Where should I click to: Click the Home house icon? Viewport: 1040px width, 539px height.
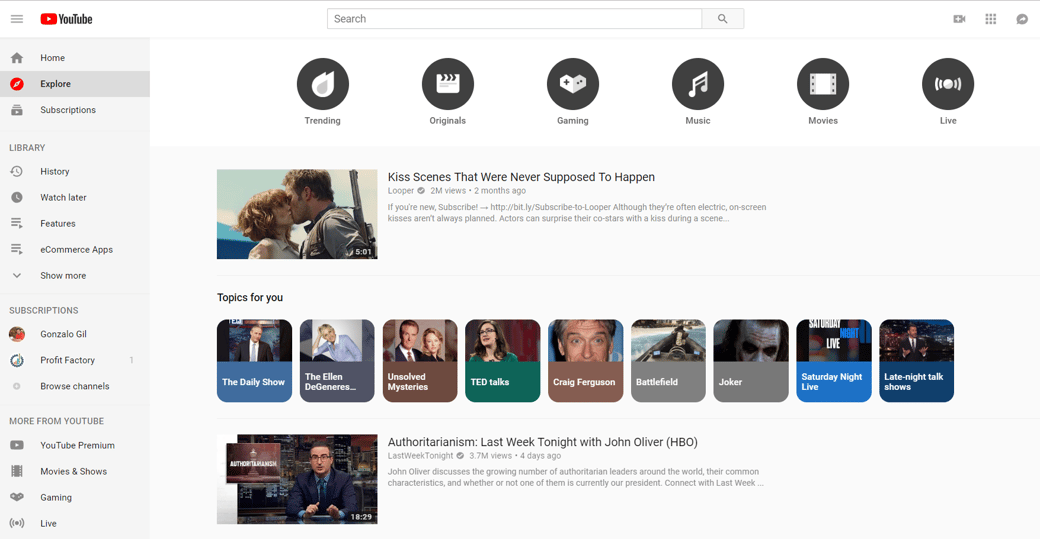pos(17,58)
